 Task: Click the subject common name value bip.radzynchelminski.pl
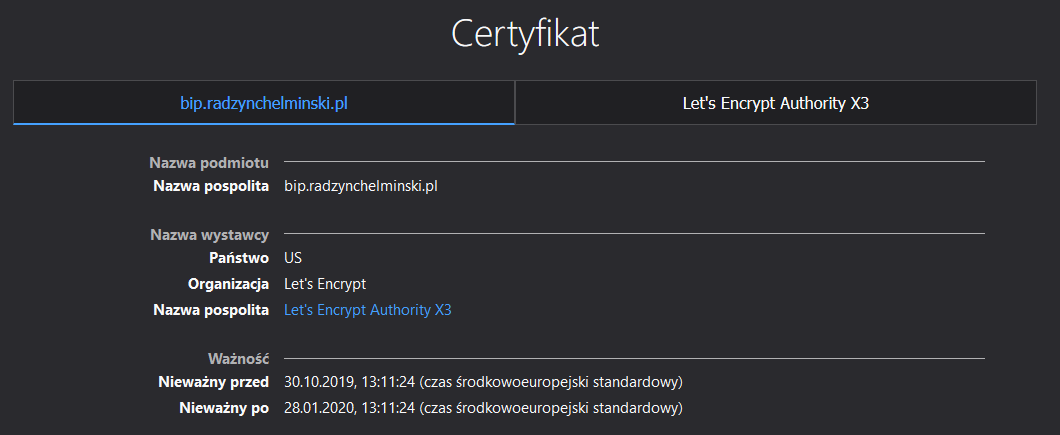coord(361,186)
